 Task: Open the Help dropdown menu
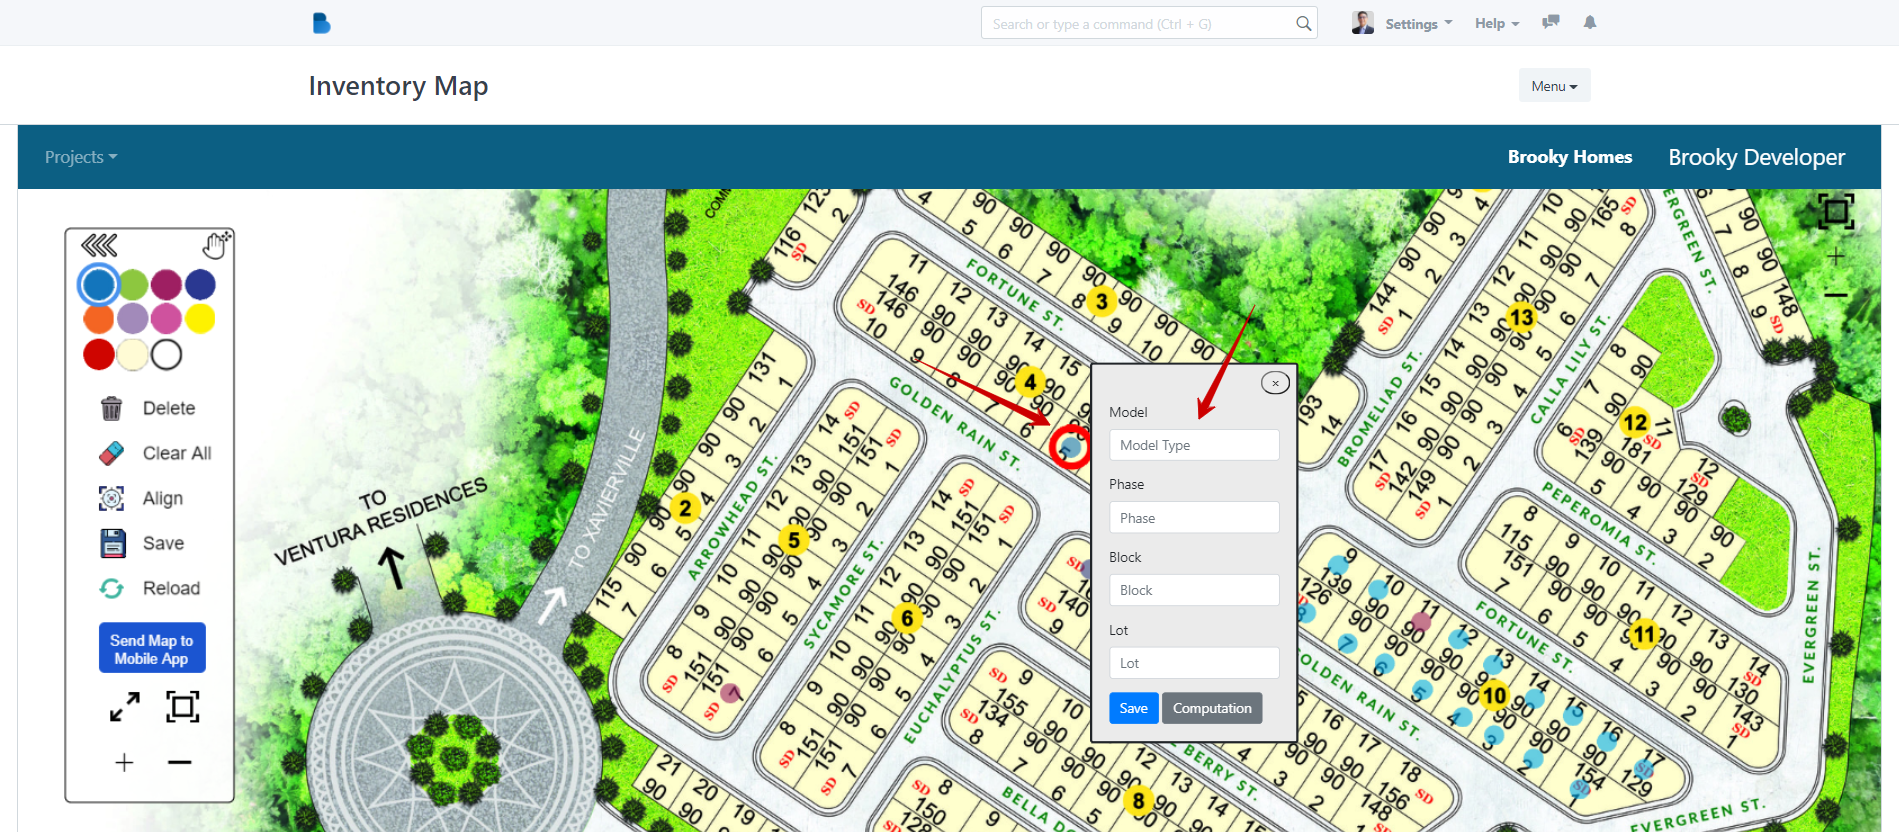click(x=1496, y=24)
